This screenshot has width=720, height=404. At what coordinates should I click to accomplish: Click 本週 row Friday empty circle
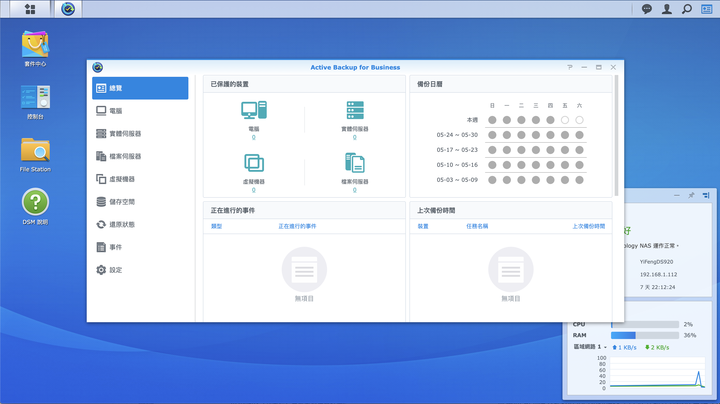point(565,120)
